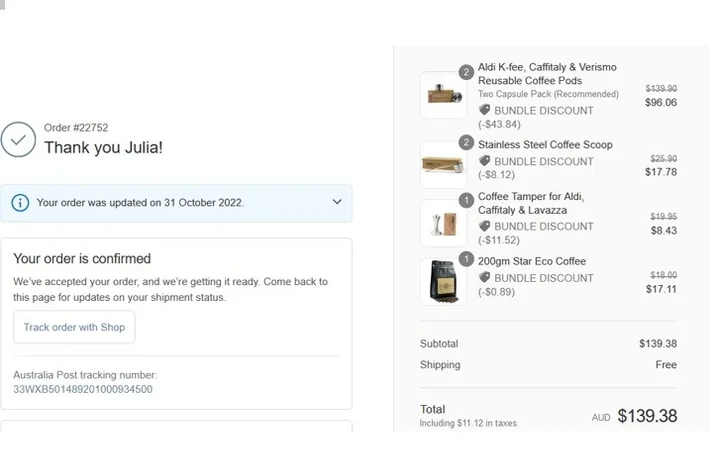Click the discount tag icon for Coffee Scoop
This screenshot has width=720, height=476.
click(484, 161)
